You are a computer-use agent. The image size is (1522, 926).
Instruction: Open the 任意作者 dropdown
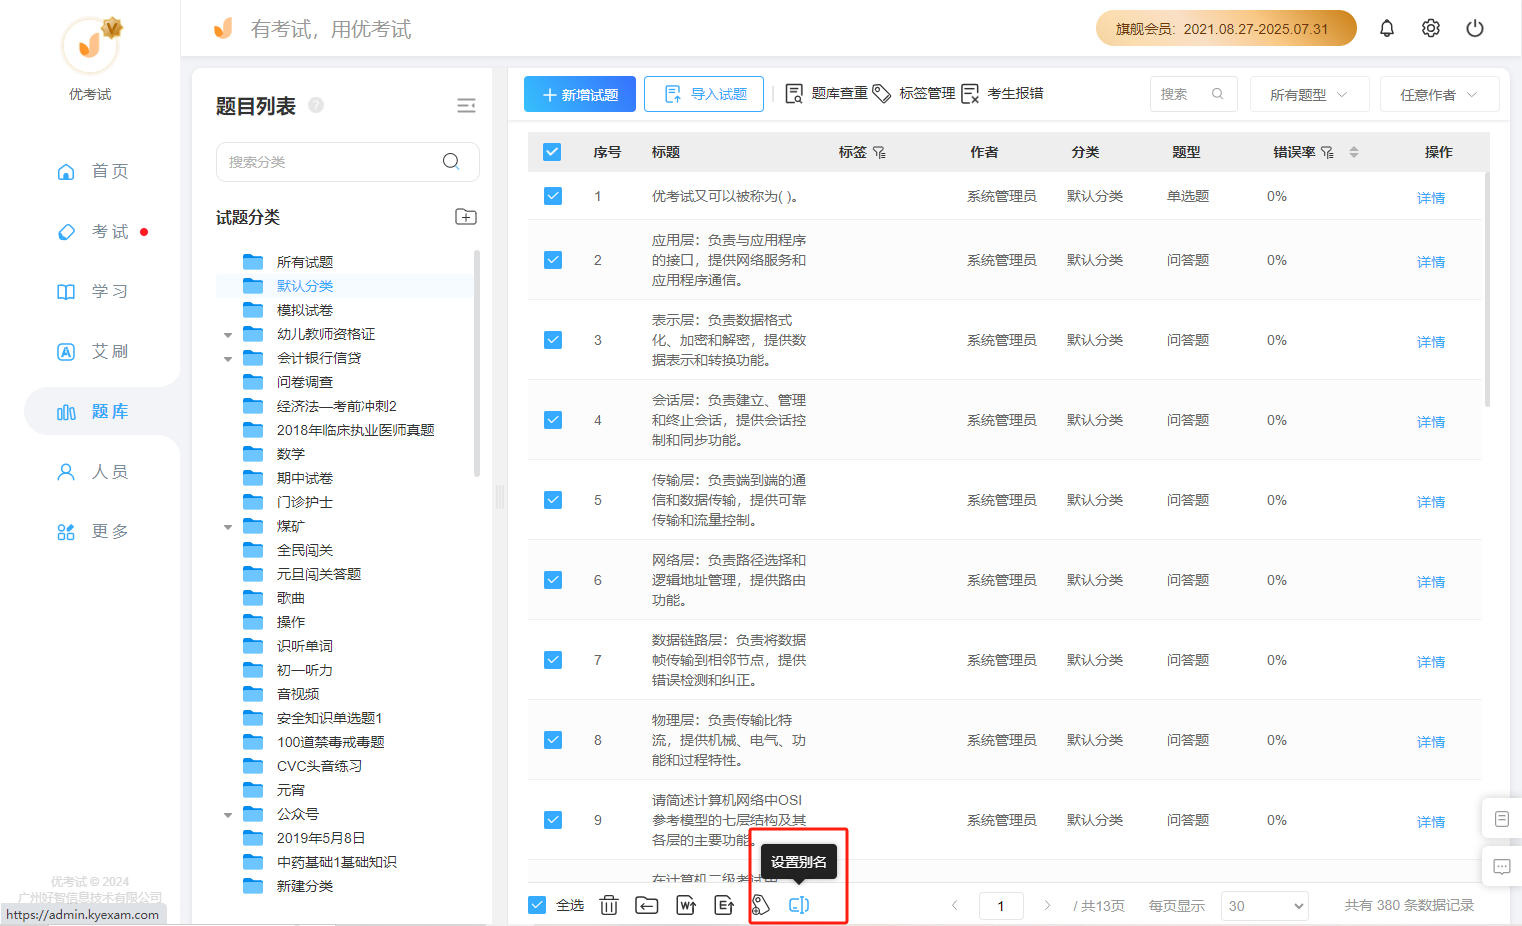pyautogui.click(x=1439, y=94)
